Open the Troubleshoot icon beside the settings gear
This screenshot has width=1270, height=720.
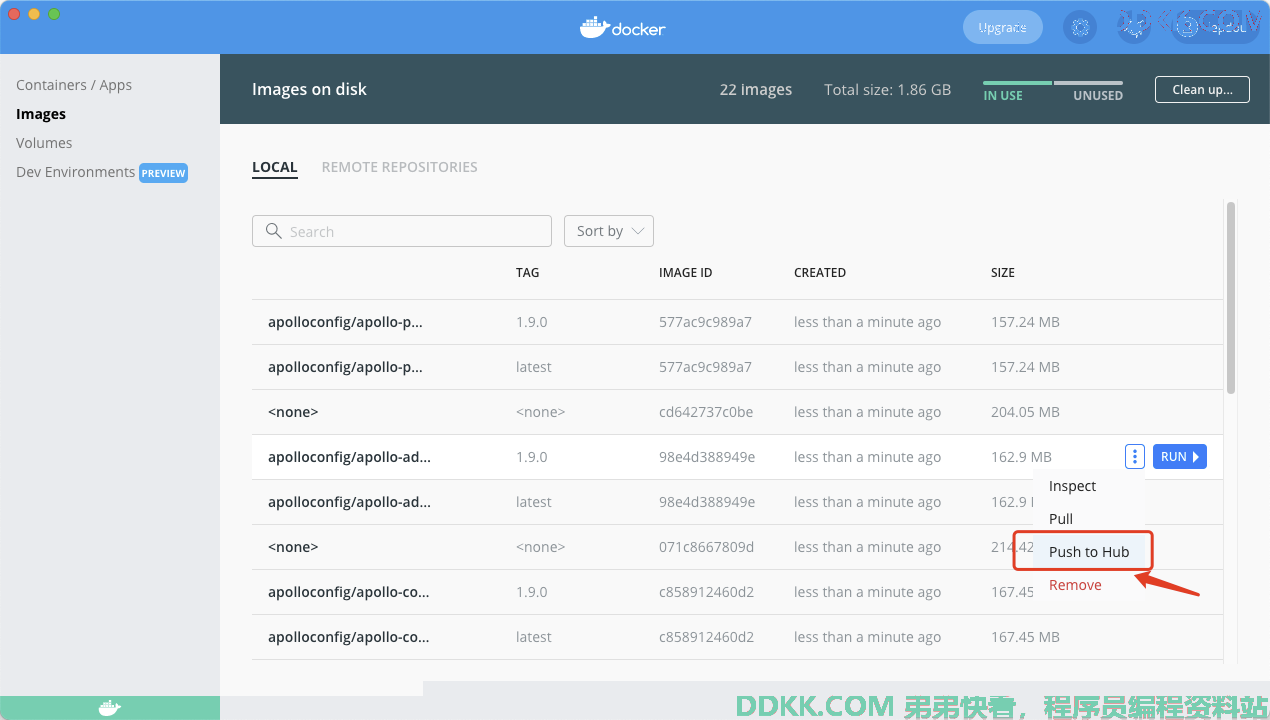pos(1134,28)
